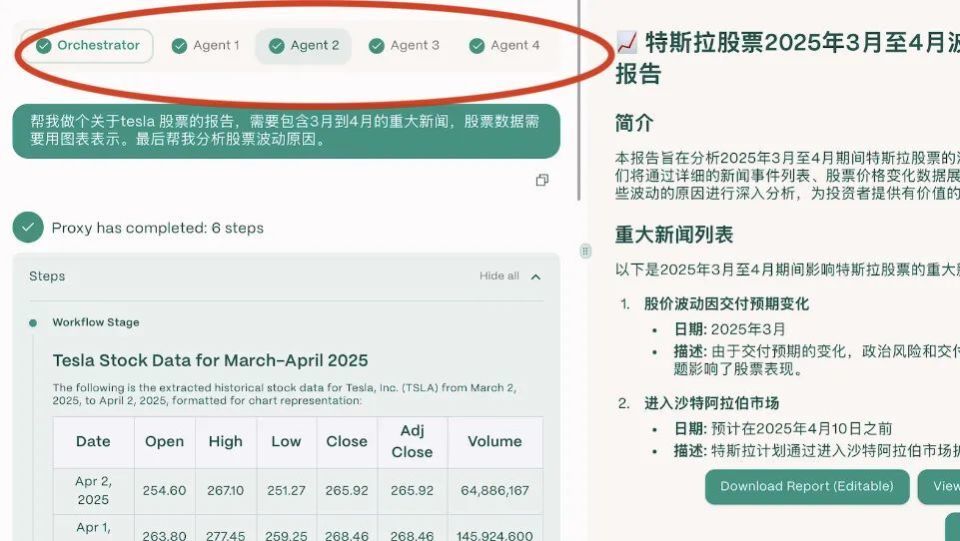Click the Open column header
This screenshot has width=960, height=541.
(x=165, y=442)
